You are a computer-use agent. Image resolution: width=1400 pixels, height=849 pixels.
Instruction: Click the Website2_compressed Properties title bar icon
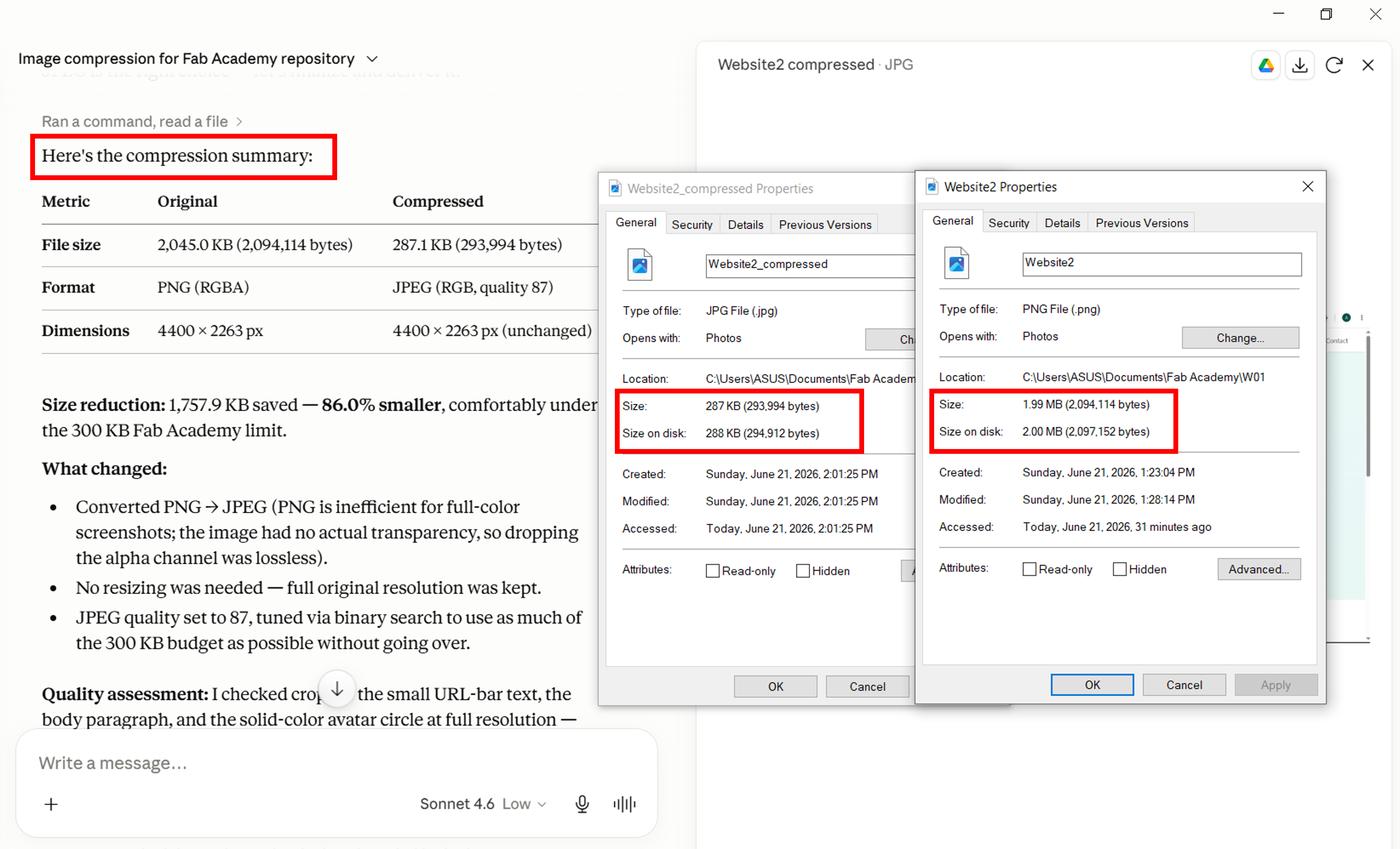[615, 188]
